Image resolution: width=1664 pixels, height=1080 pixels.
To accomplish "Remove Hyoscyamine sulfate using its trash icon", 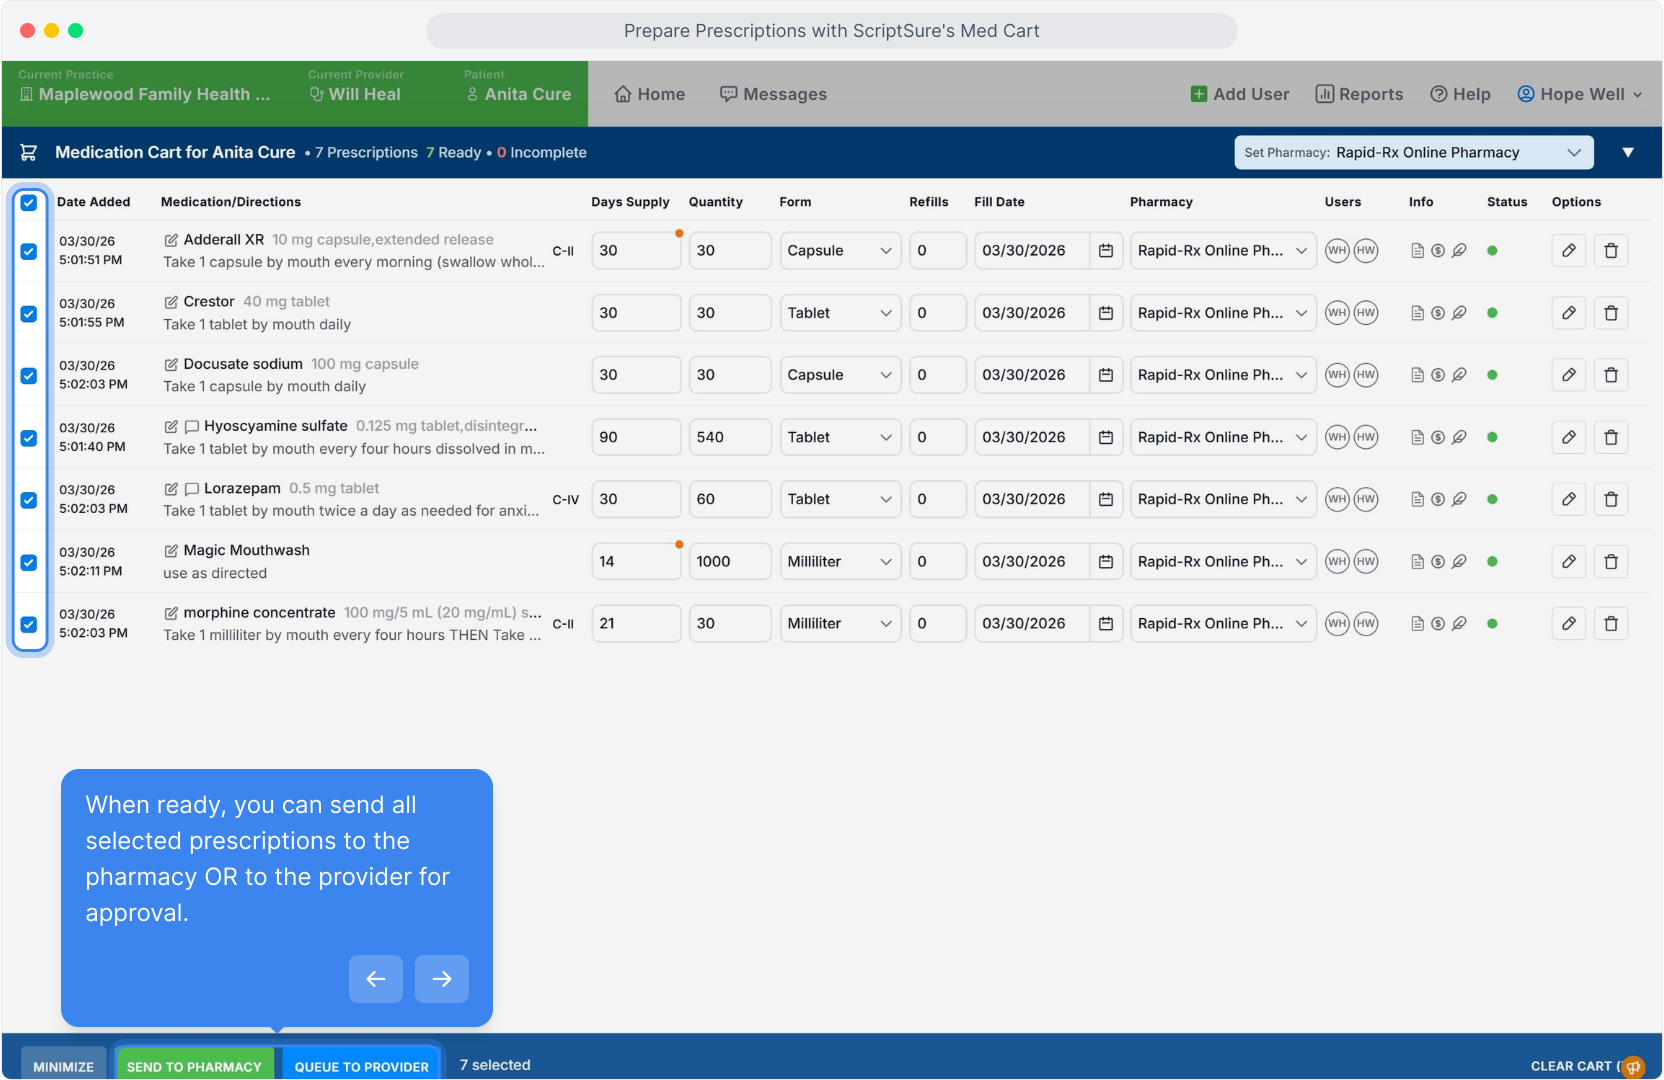I will (x=1611, y=437).
